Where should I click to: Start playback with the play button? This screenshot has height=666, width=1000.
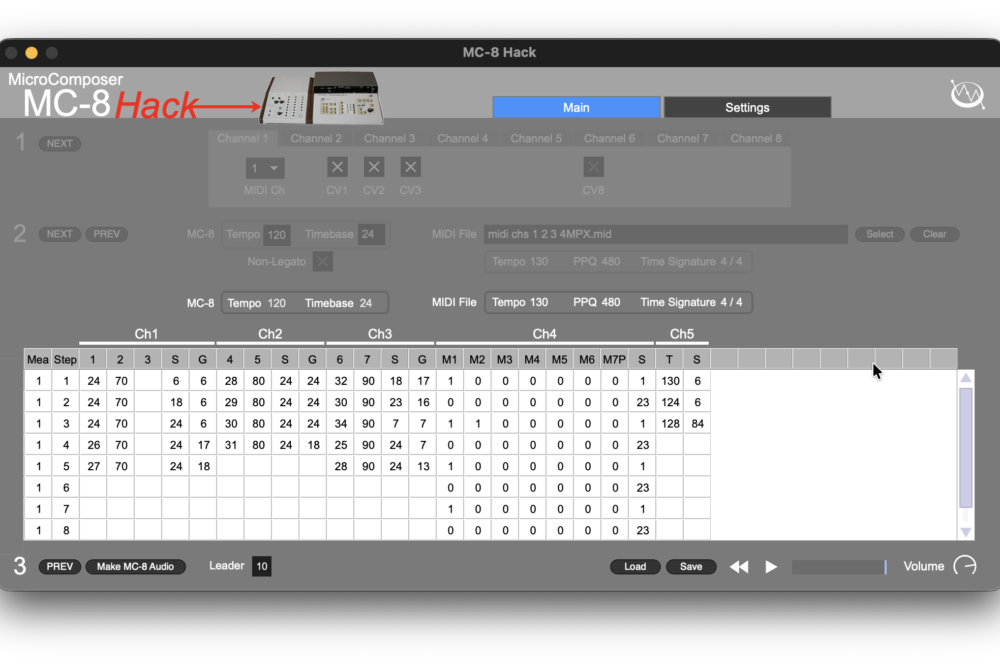coord(771,566)
